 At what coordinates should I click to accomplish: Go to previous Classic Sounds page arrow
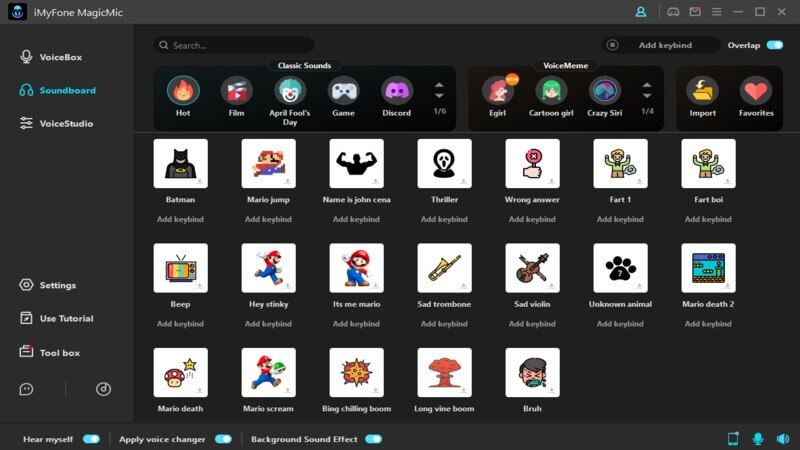[439, 85]
